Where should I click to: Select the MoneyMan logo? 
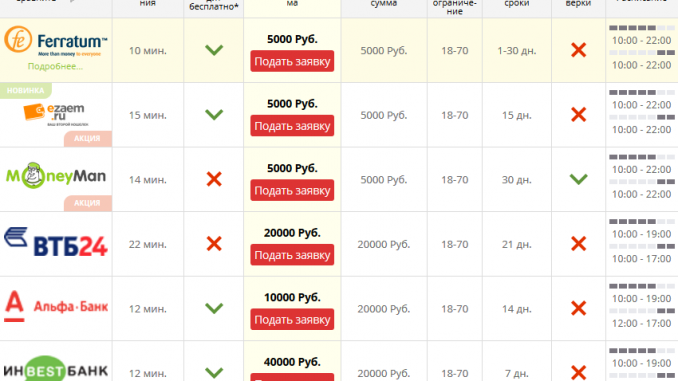(x=56, y=176)
